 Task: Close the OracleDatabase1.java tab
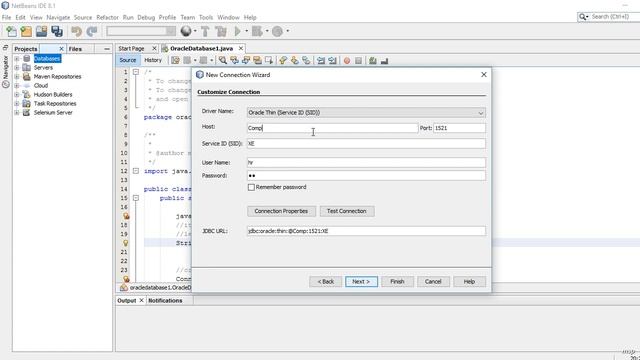tap(241, 49)
